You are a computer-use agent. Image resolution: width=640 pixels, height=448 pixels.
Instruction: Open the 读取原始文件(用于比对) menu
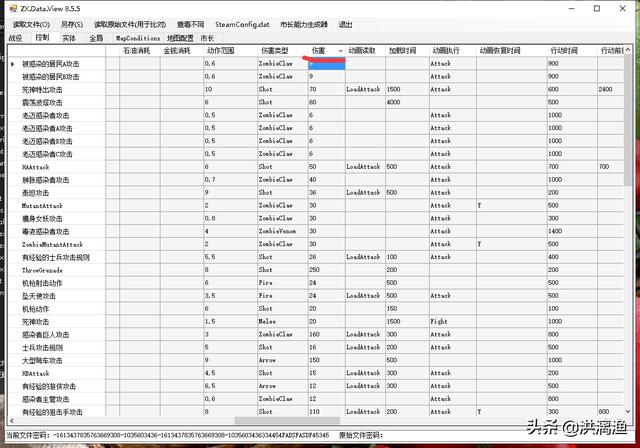coord(144,24)
